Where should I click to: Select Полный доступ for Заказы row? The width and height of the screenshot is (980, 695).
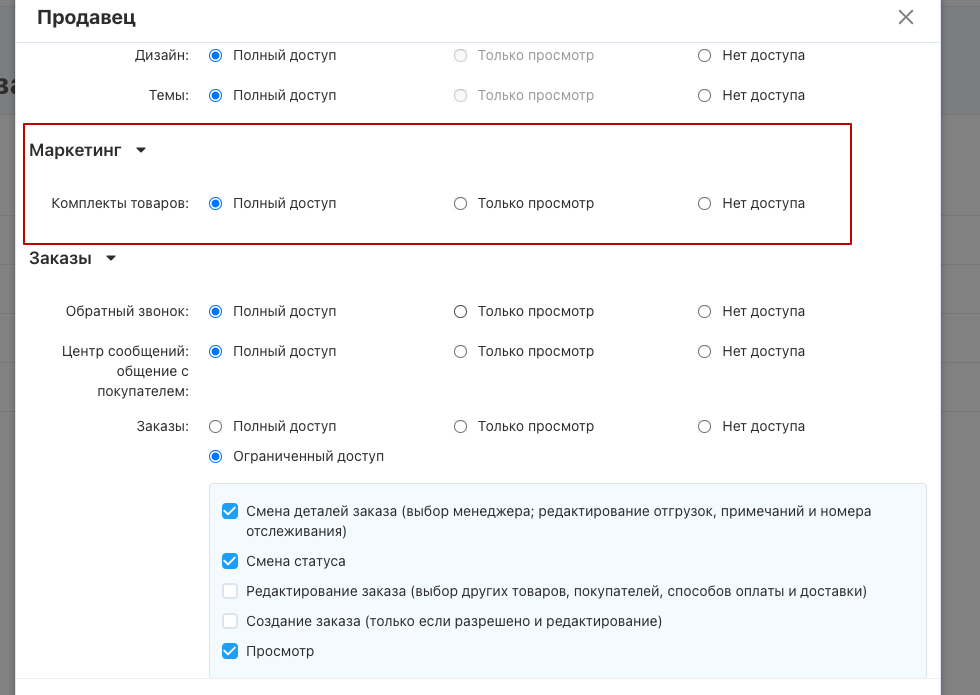[216, 426]
